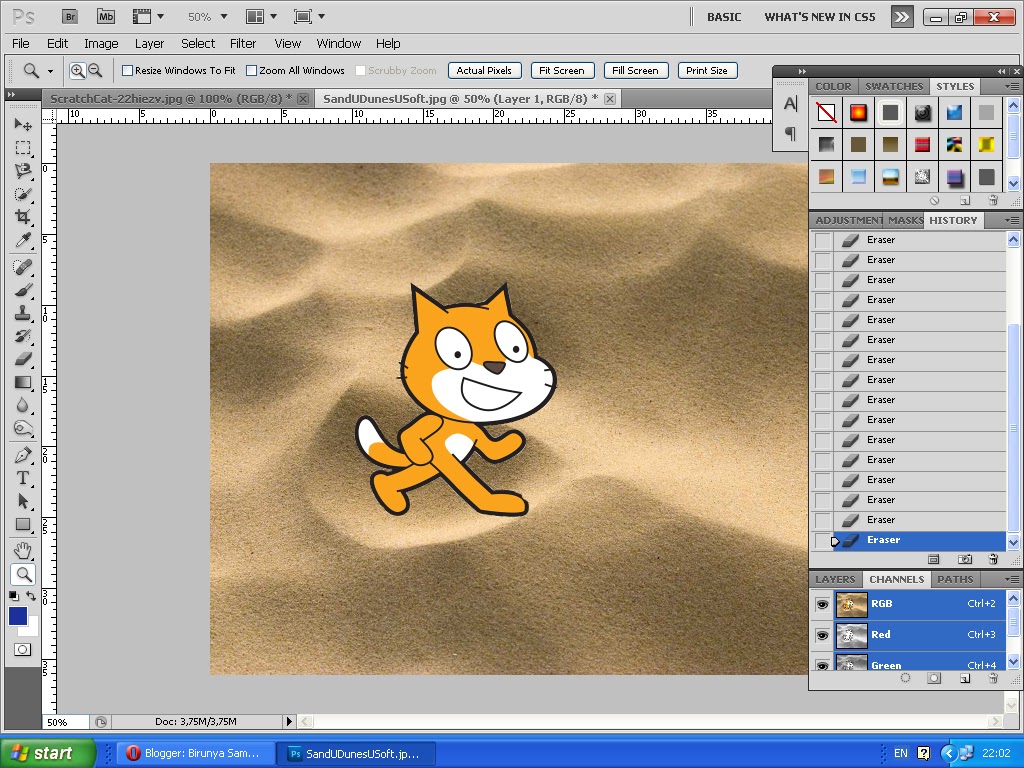Select the Eraser tool in toolbox
Image resolution: width=1024 pixels, height=768 pixels.
click(x=23, y=359)
